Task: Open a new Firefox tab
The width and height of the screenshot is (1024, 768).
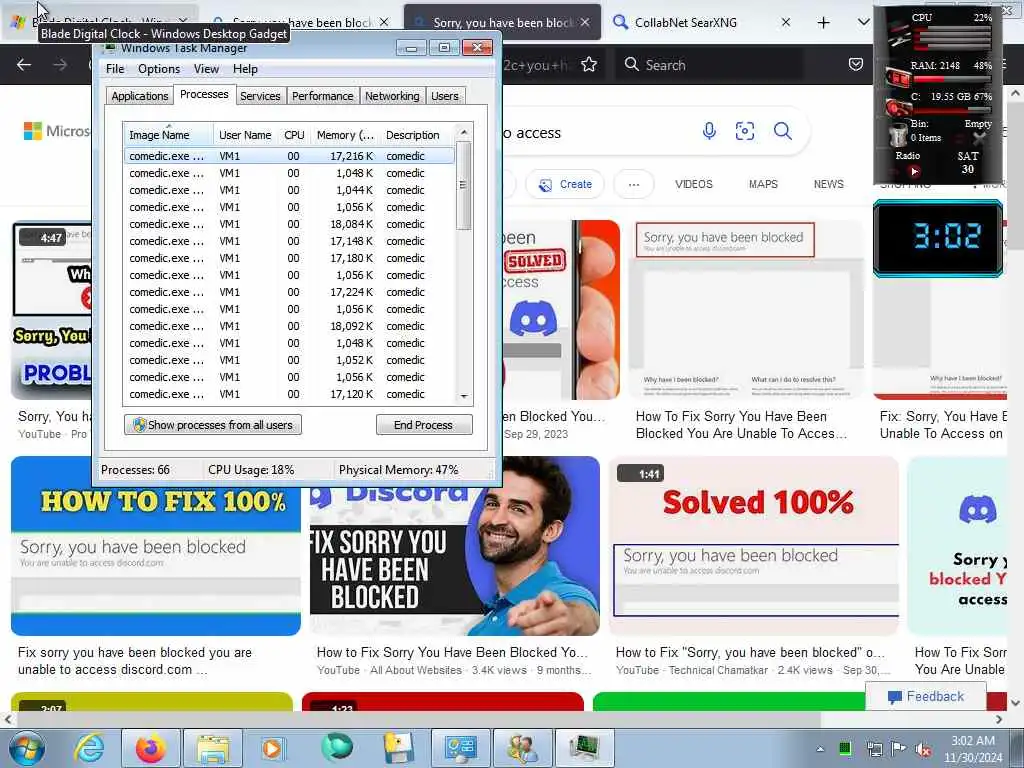Action: coord(824,22)
